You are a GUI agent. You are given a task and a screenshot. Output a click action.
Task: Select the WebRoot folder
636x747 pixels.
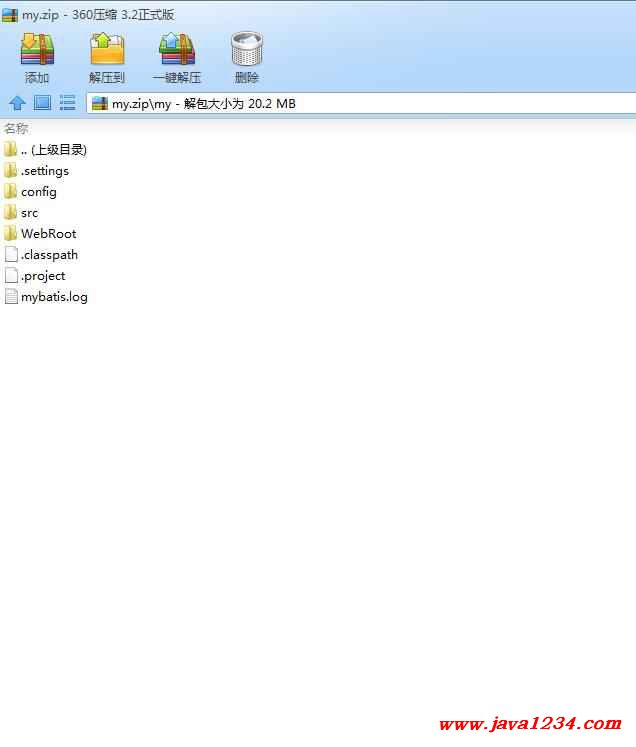48,234
